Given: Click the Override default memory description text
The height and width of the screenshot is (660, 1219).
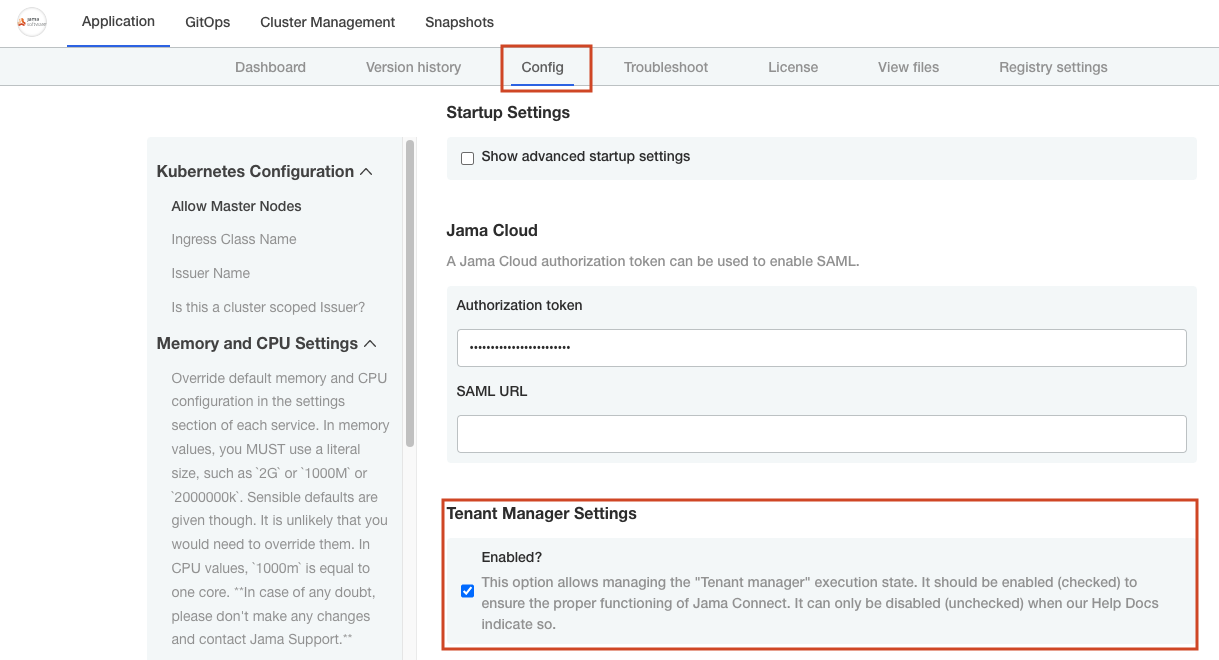Looking at the screenshot, I should click(x=279, y=509).
